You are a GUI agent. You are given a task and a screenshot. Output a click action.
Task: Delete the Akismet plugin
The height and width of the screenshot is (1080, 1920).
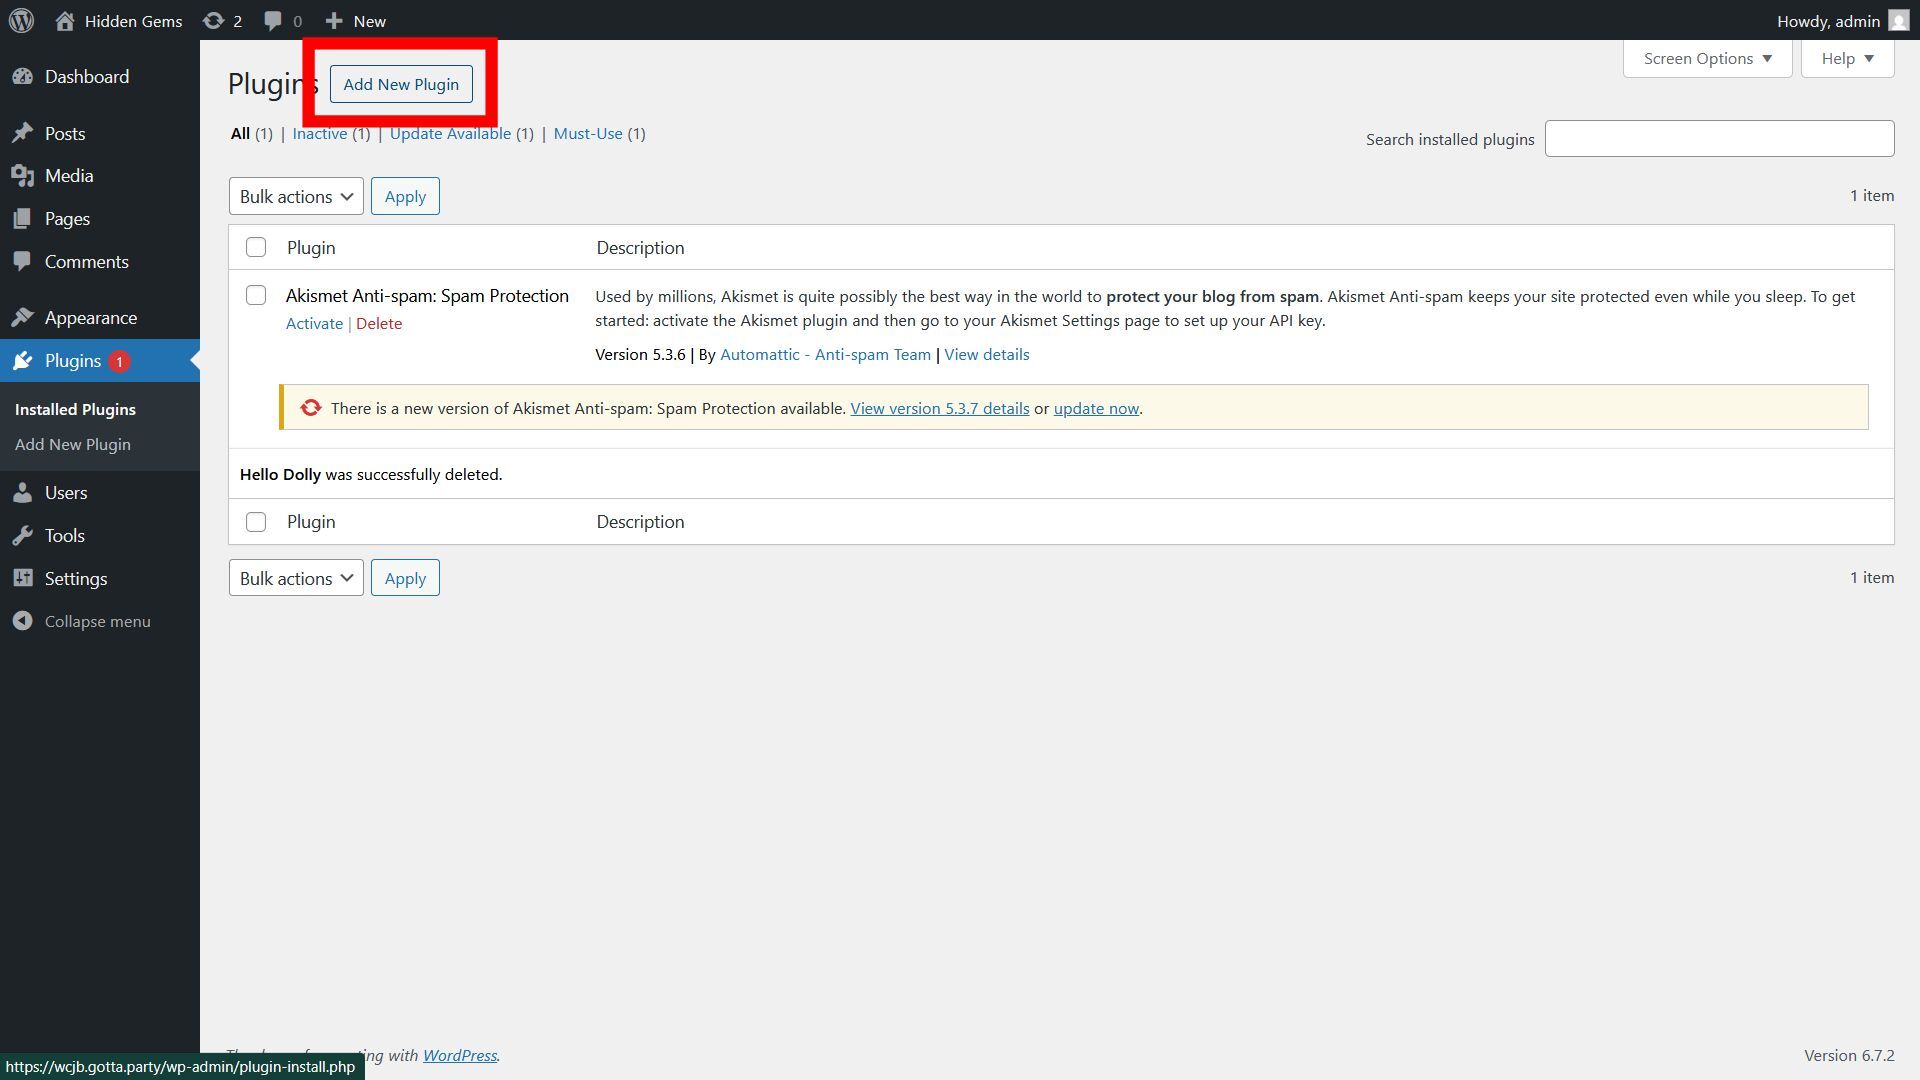tap(379, 324)
